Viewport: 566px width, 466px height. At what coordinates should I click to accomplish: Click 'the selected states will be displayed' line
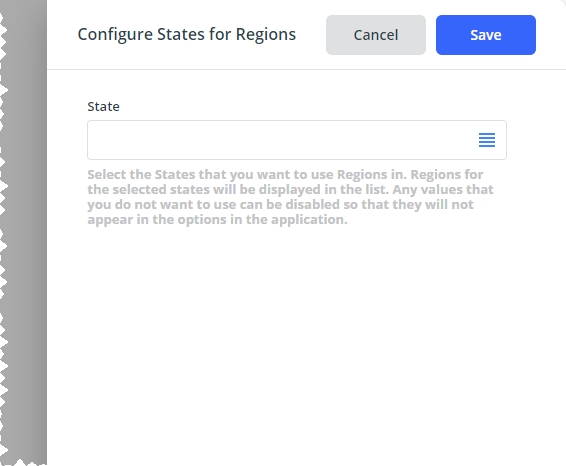tap(290, 190)
